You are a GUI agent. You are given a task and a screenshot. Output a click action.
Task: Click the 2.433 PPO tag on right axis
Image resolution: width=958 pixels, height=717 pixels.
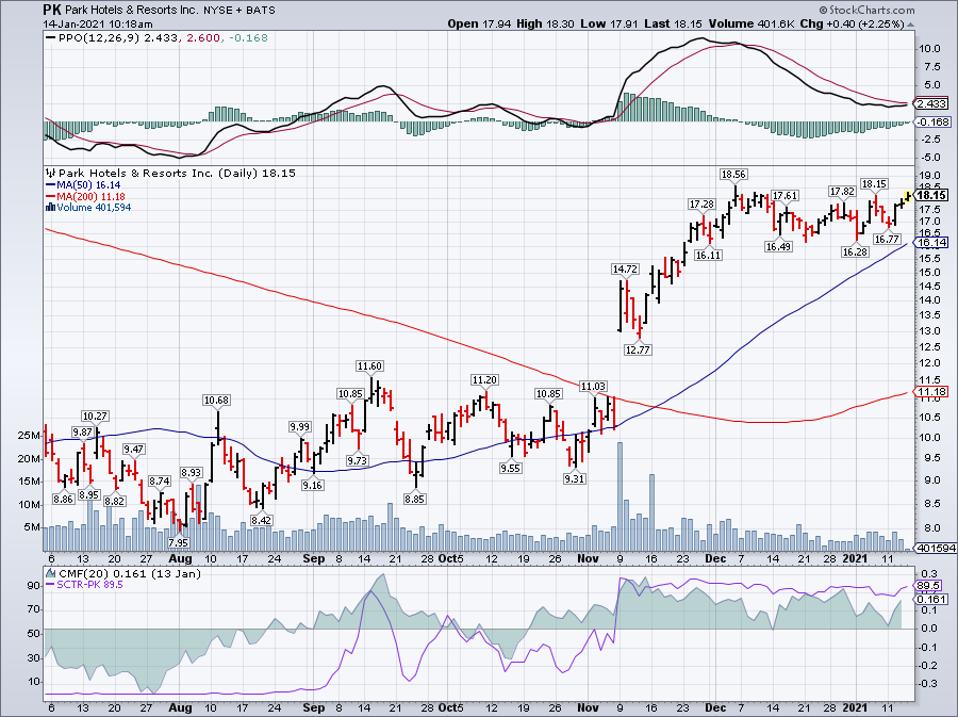[x=932, y=104]
